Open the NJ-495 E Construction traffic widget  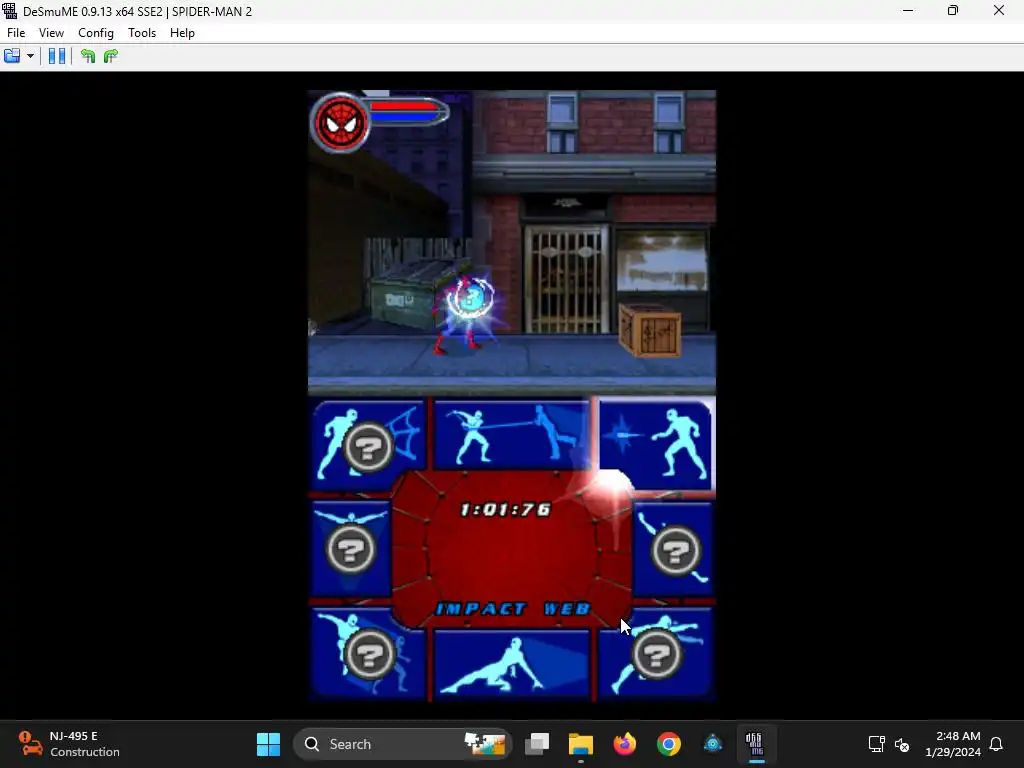[69, 744]
